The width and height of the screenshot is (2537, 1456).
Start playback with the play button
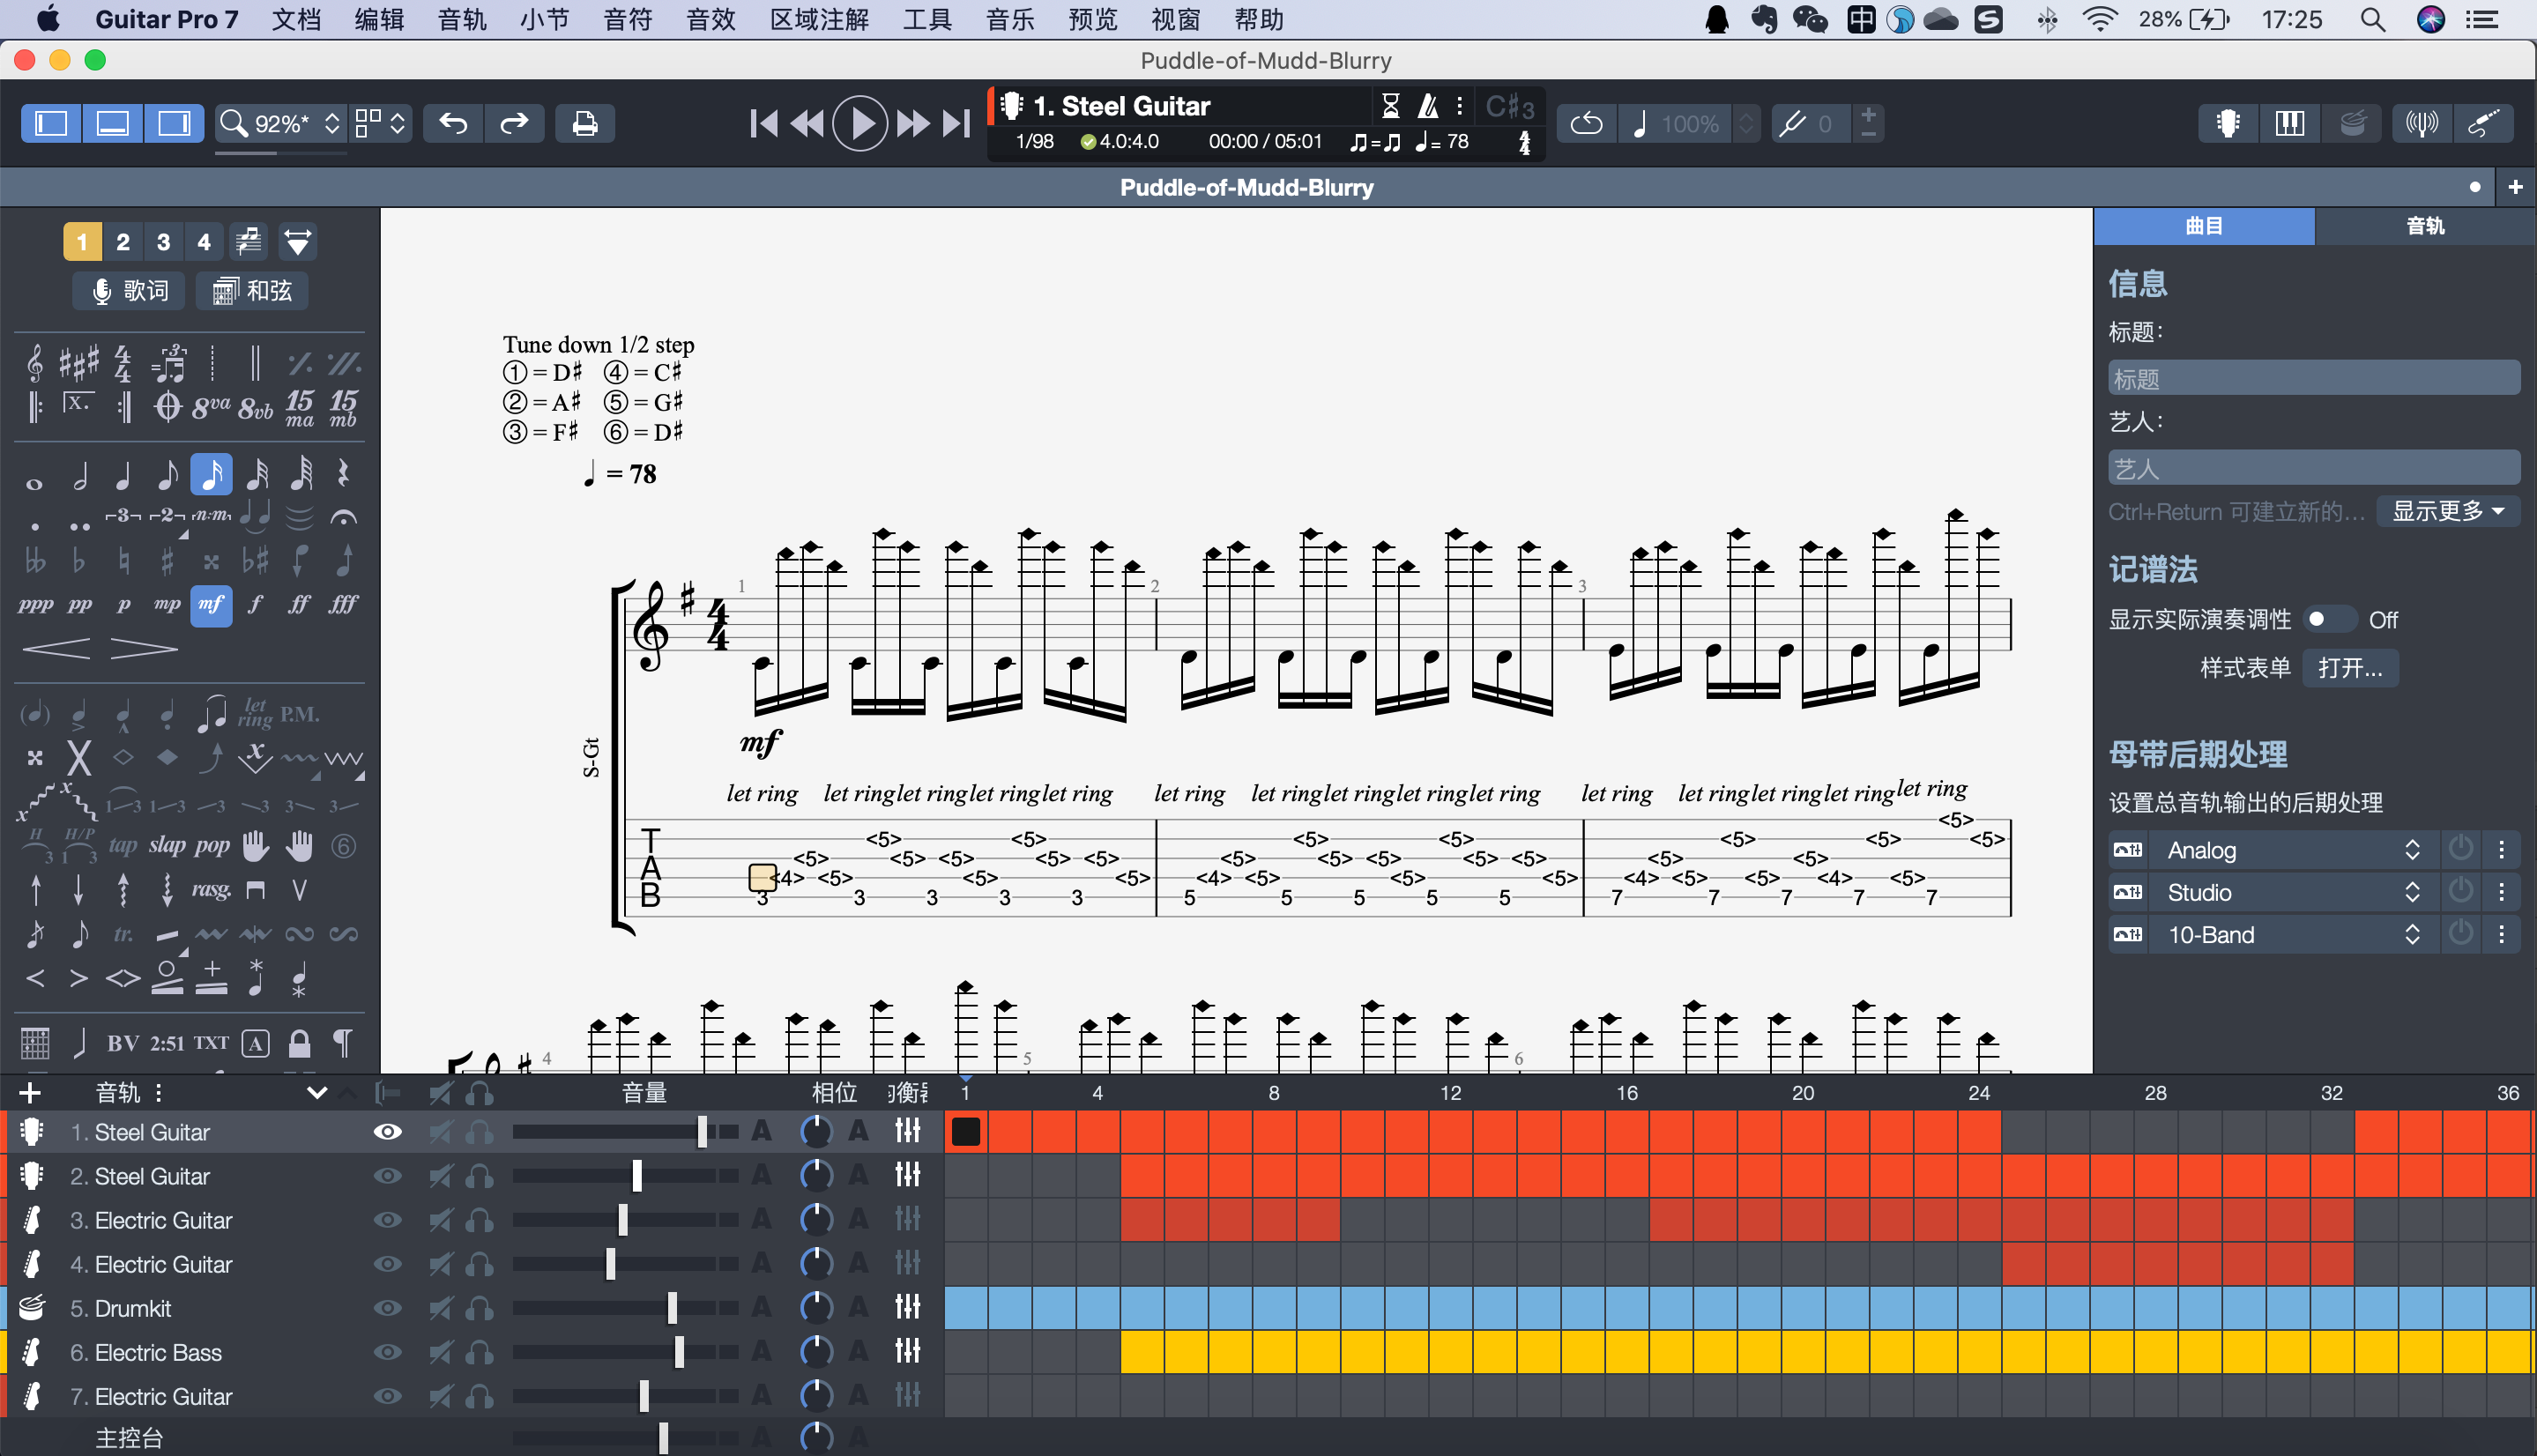[x=860, y=124]
